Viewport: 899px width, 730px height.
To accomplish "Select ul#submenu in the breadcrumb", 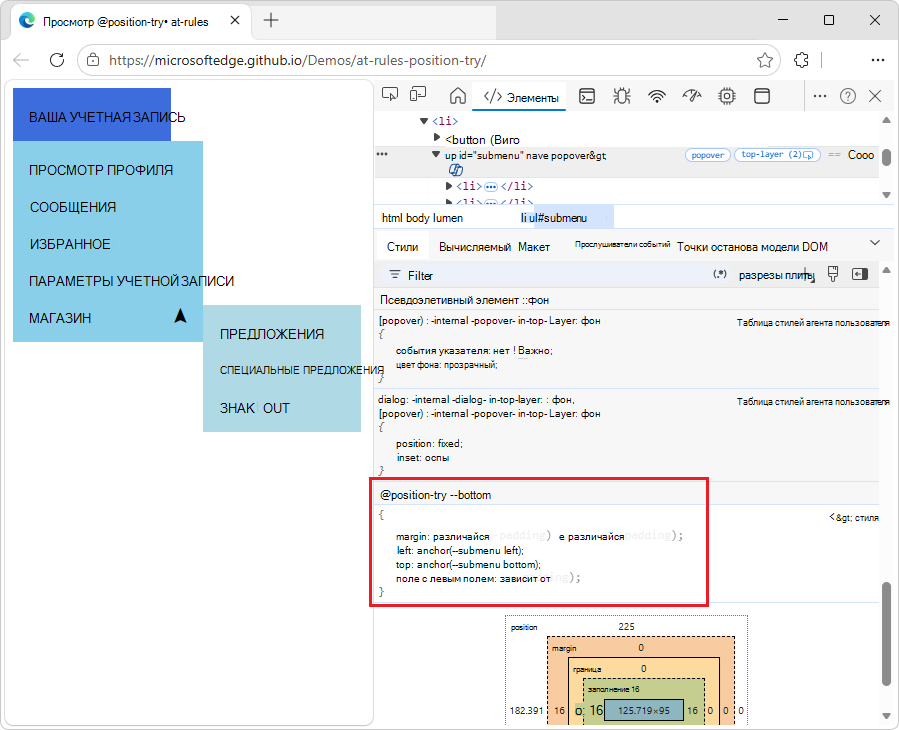I will (x=558, y=218).
